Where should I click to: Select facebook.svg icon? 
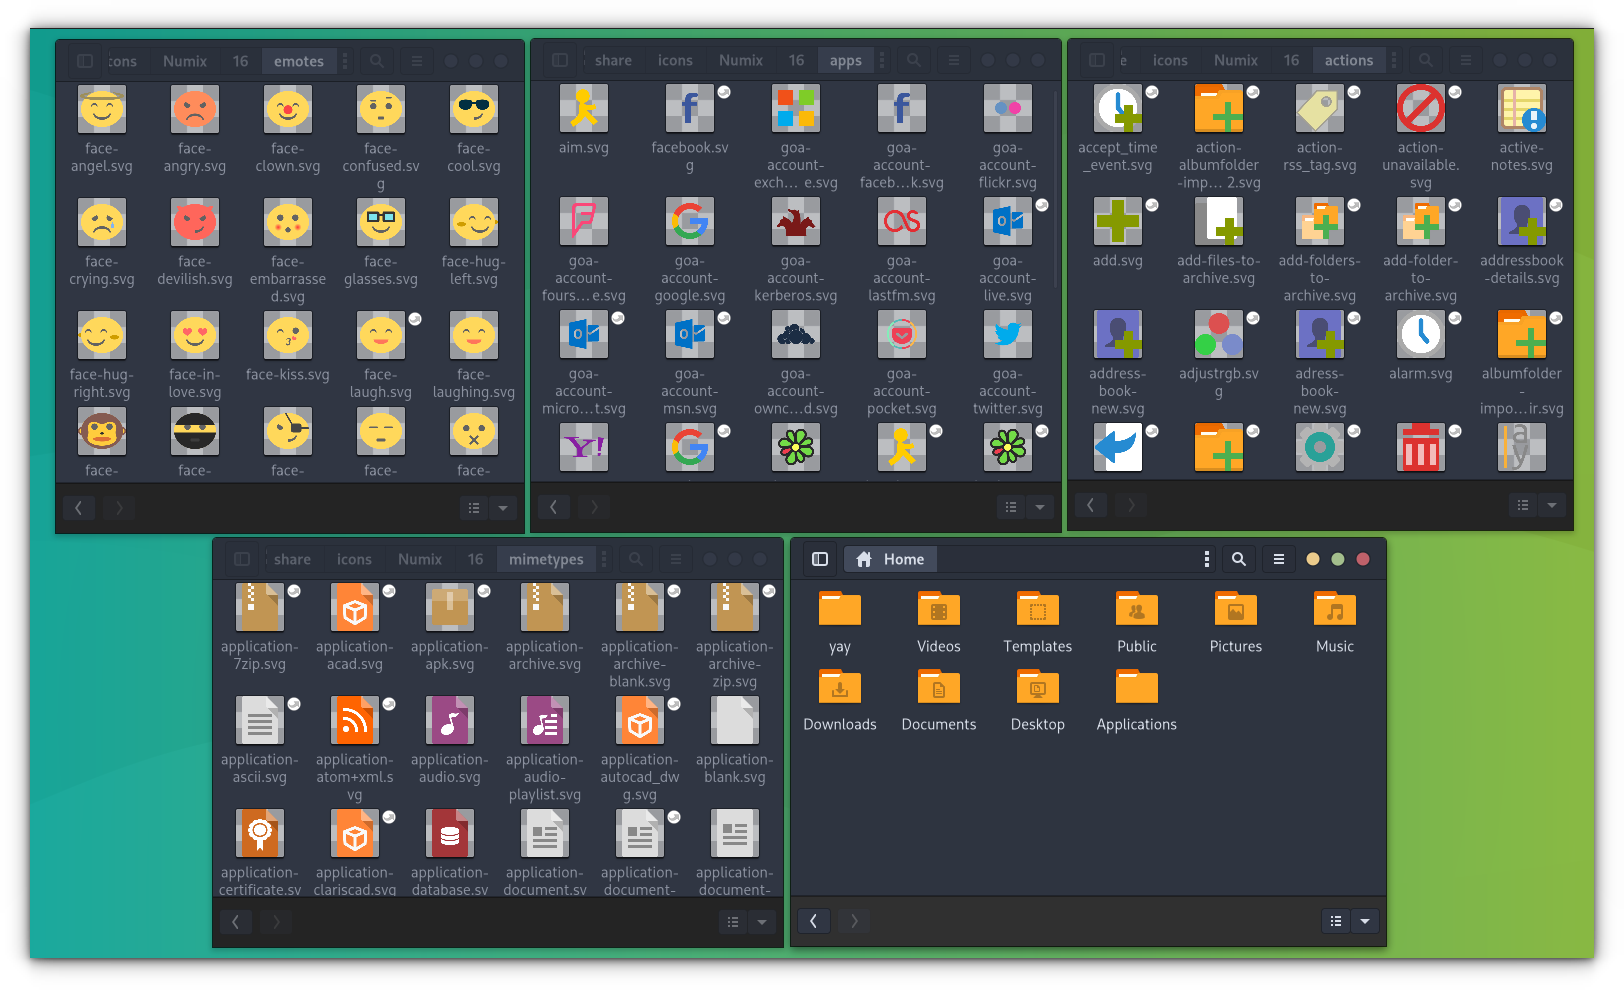coord(690,109)
